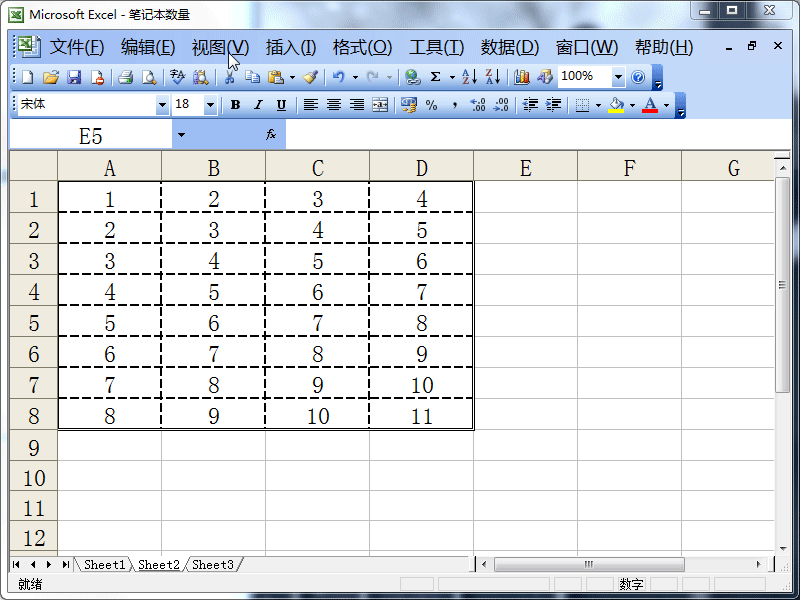The width and height of the screenshot is (800, 600).
Task: Select row 9 header
Action: (34, 447)
